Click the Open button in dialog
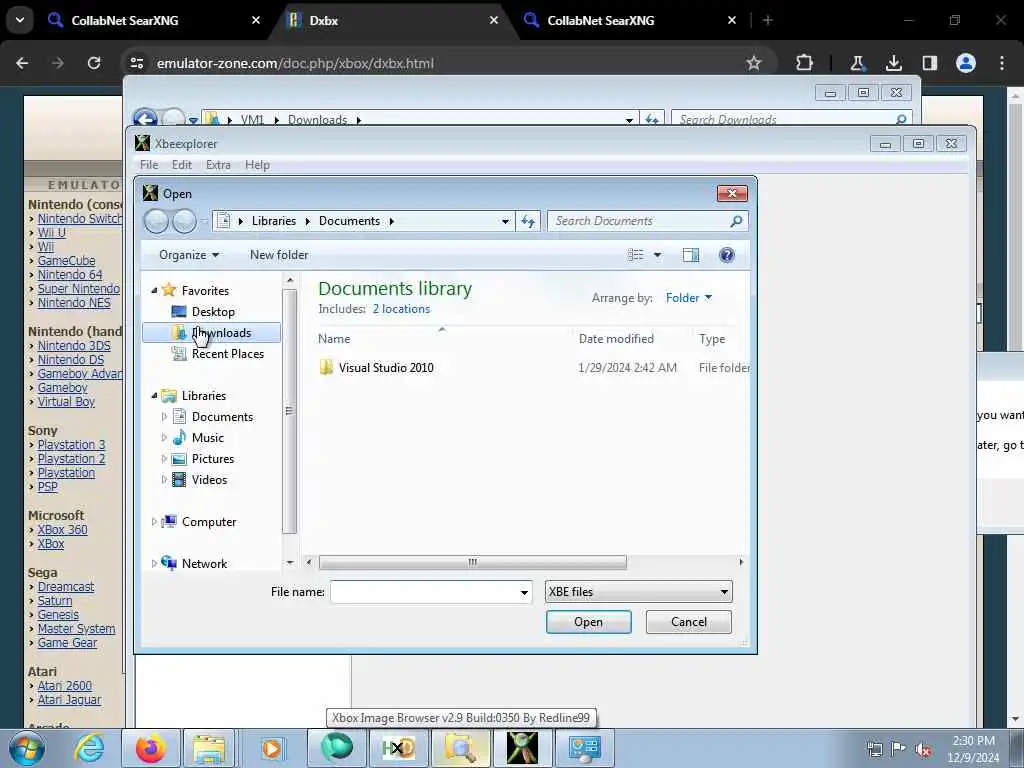This screenshot has width=1024, height=768. click(588, 622)
